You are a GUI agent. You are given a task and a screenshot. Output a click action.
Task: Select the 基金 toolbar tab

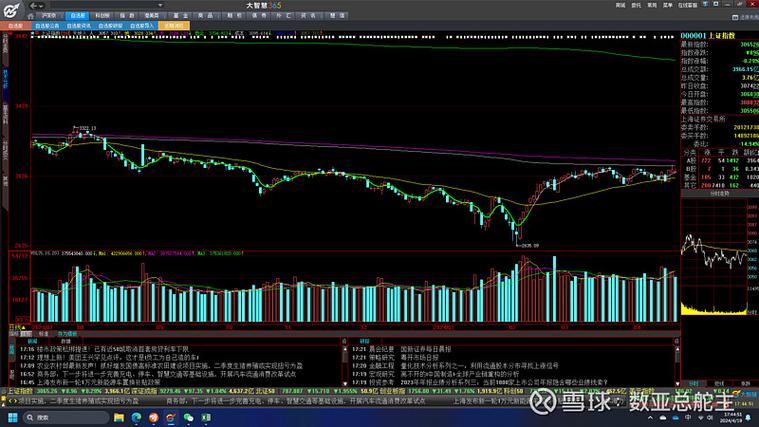pos(180,16)
